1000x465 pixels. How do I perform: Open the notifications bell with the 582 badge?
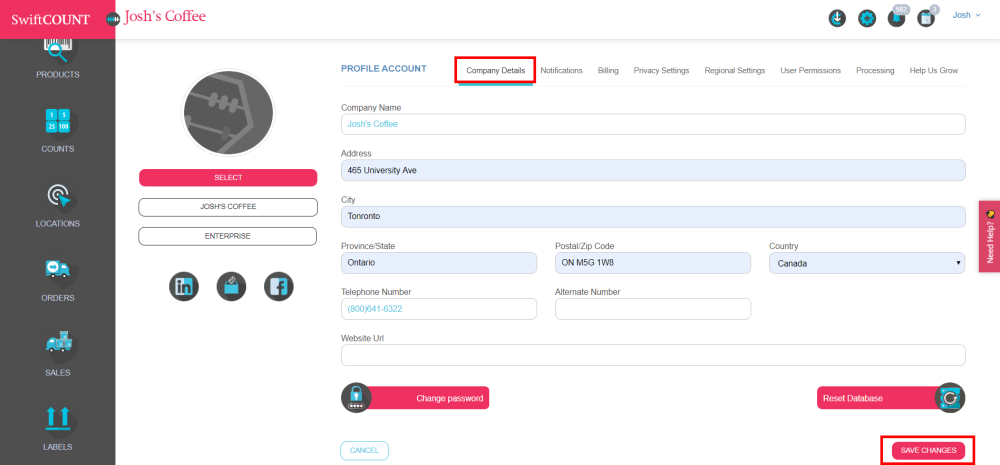click(x=898, y=17)
